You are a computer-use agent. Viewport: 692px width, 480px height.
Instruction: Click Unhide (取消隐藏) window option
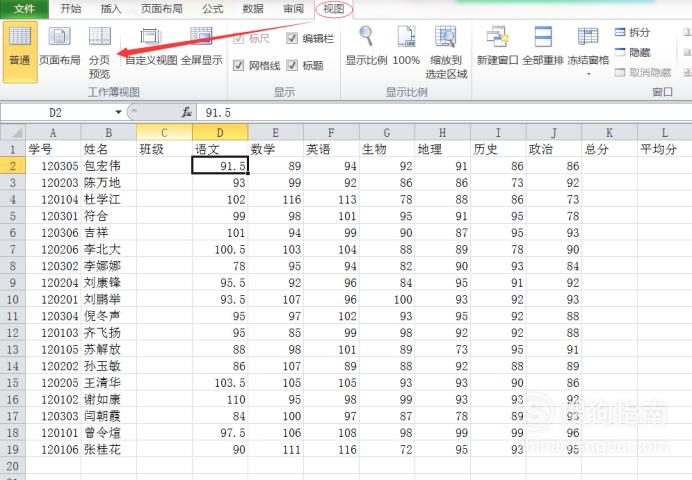(643, 72)
